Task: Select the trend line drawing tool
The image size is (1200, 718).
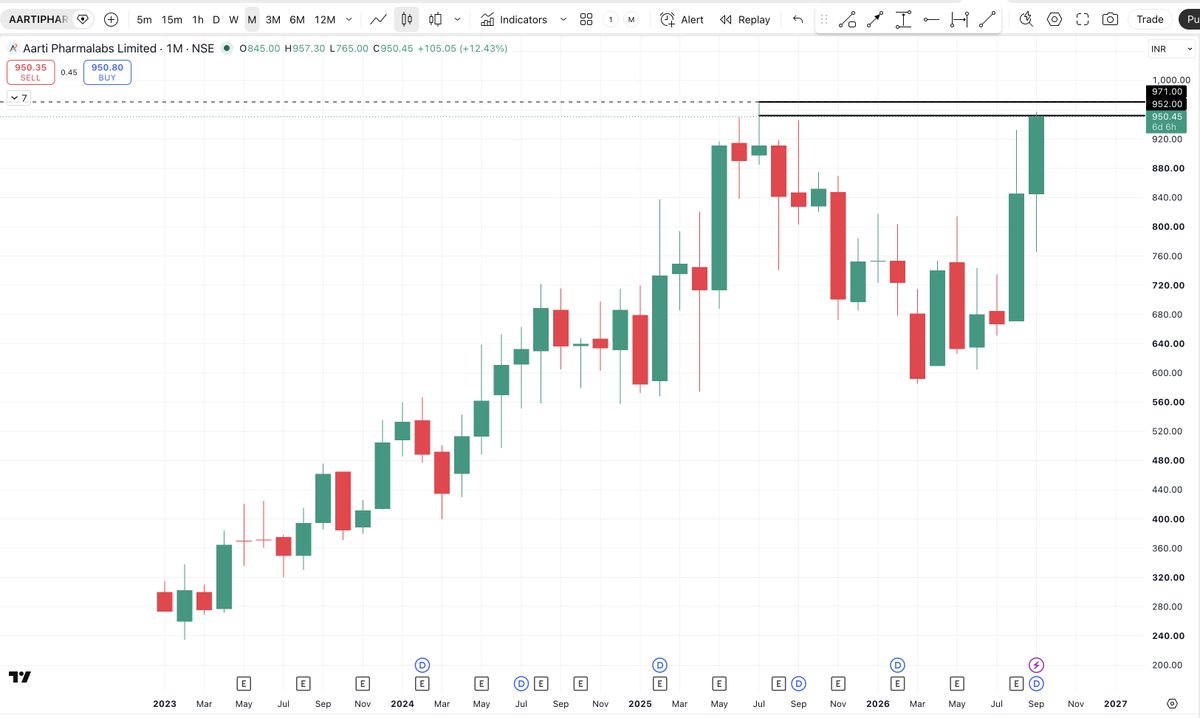Action: (987, 19)
